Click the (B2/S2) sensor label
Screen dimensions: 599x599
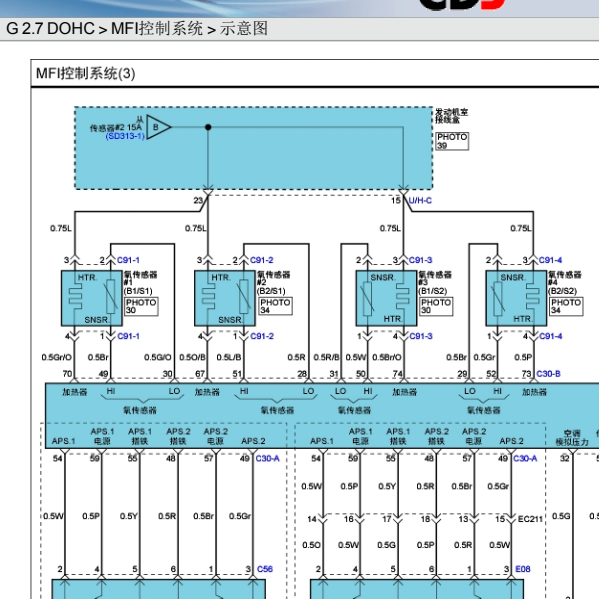pyautogui.click(x=562, y=291)
